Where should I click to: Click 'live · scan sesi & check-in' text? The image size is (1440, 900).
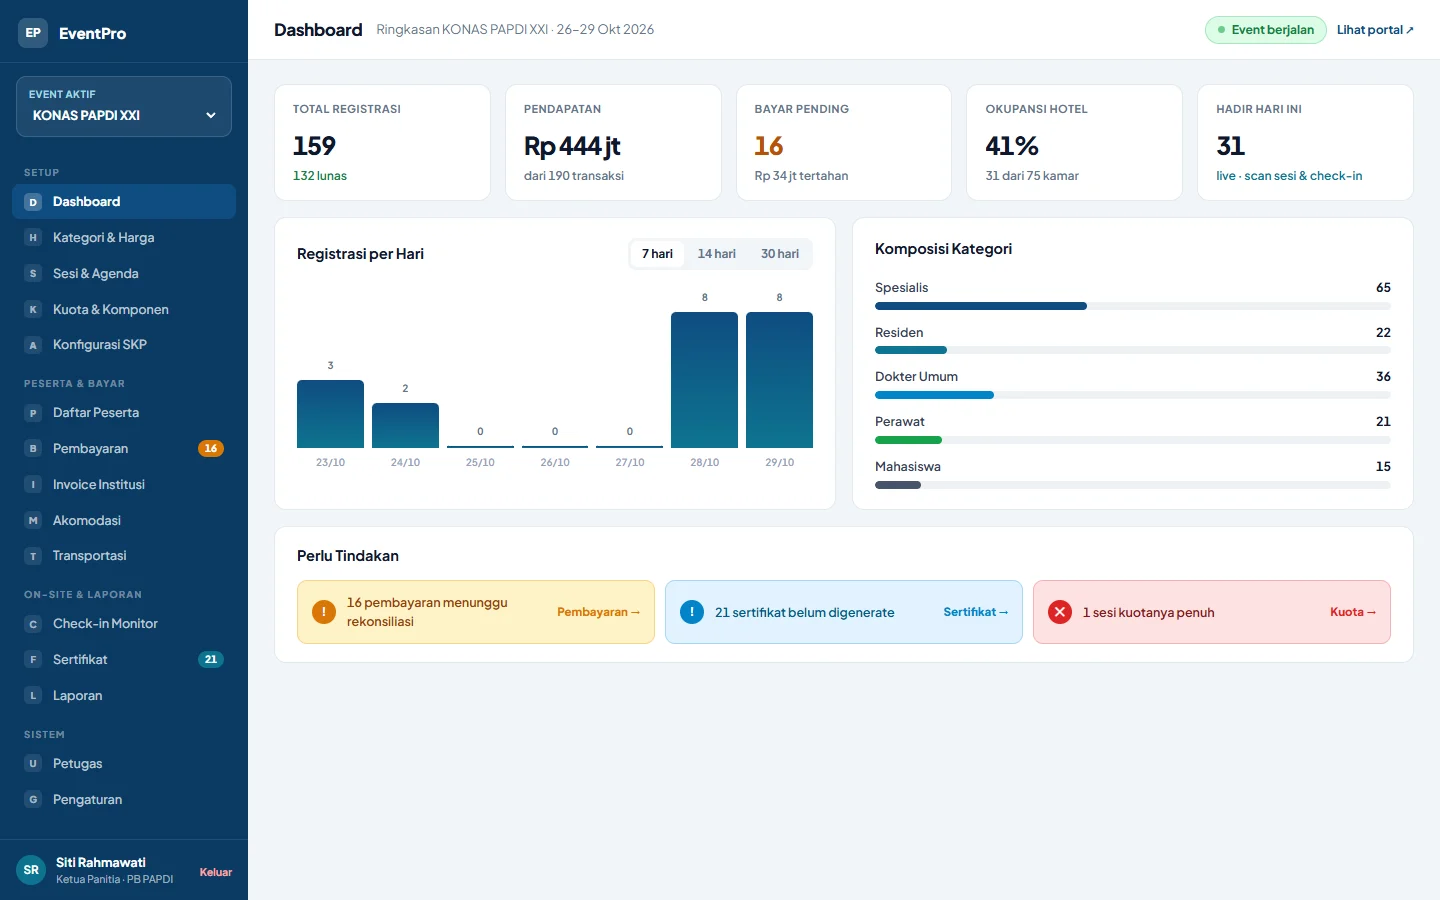[1289, 176]
